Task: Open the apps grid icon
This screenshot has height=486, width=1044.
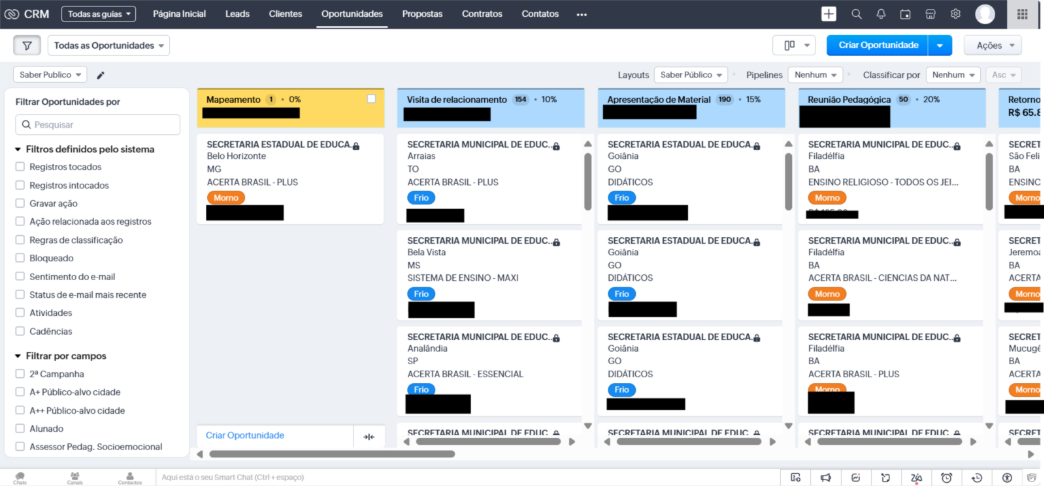Action: (x=1022, y=14)
